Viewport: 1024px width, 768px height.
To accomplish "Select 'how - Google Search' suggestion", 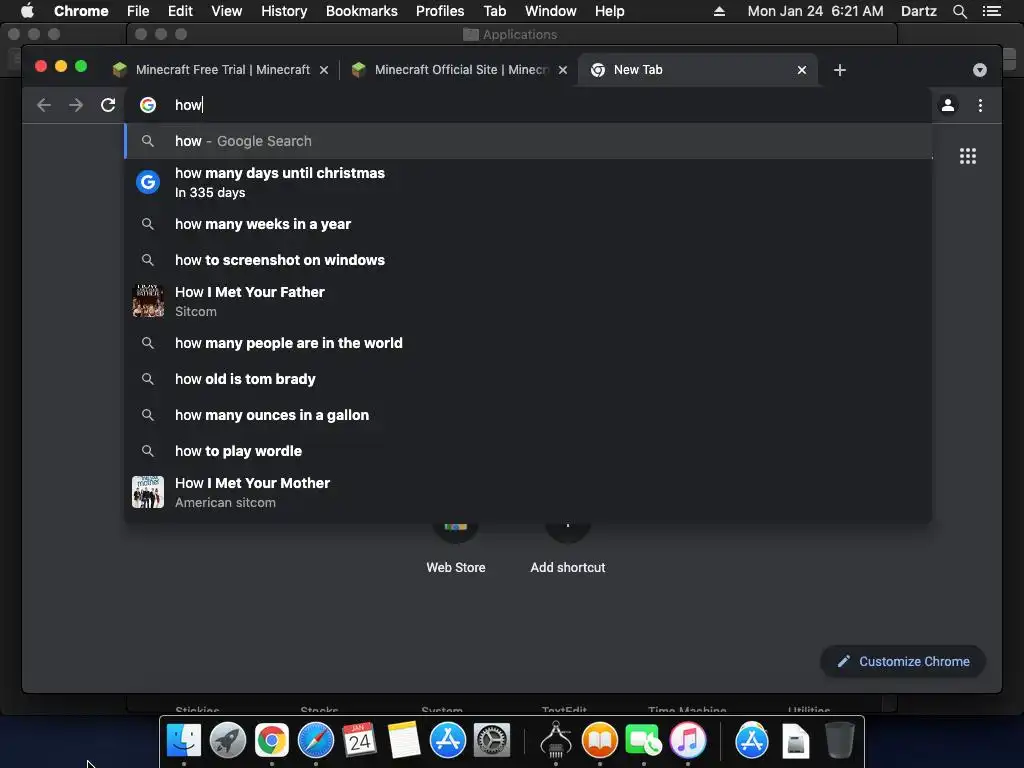I will pos(528,141).
